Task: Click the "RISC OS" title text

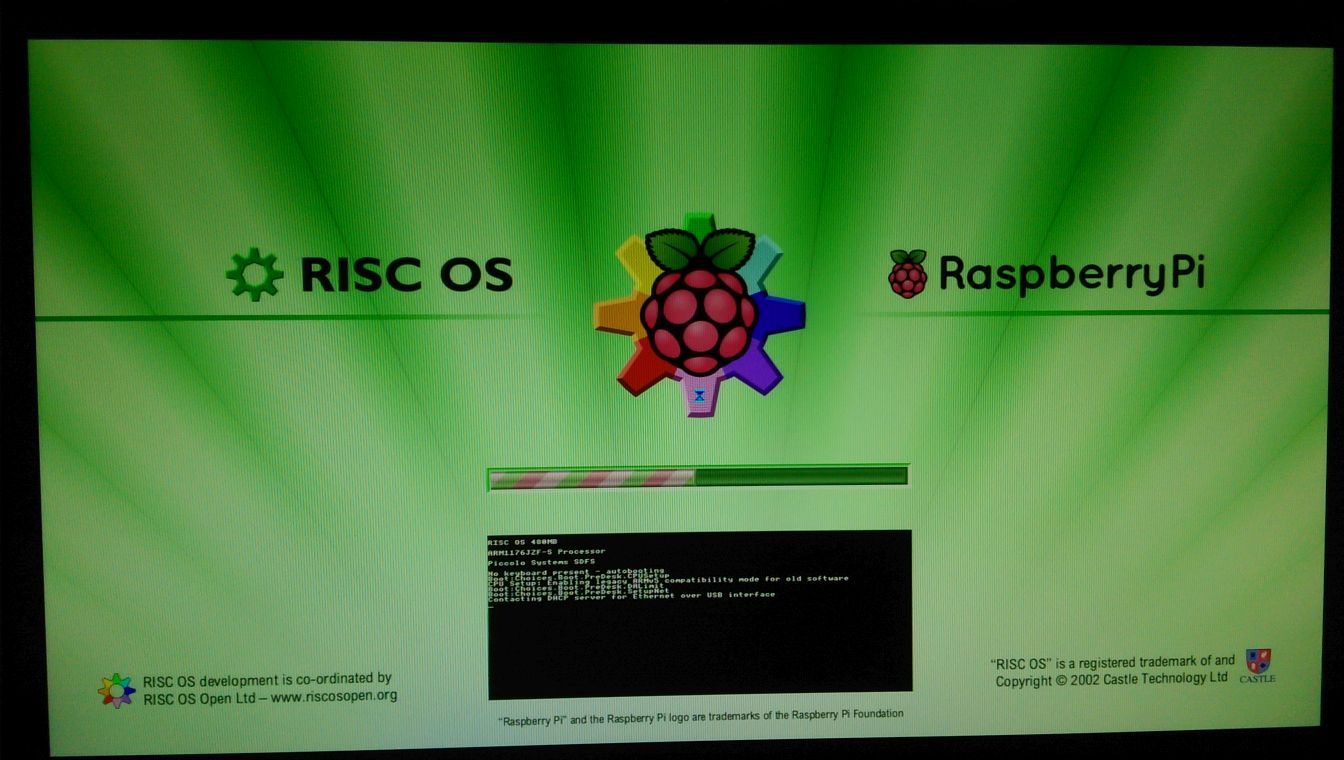Action: click(x=406, y=274)
